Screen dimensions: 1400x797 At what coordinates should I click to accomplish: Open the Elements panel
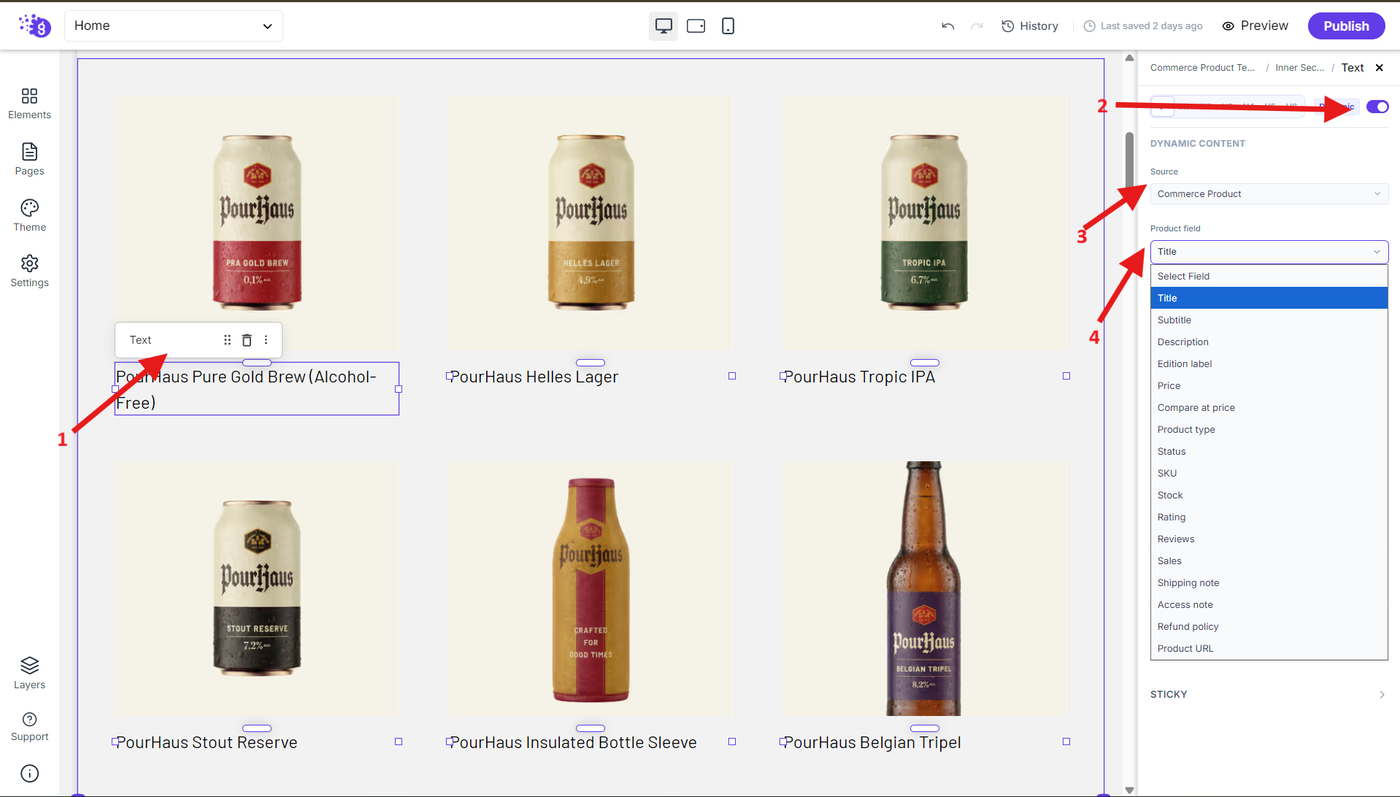pos(29,103)
